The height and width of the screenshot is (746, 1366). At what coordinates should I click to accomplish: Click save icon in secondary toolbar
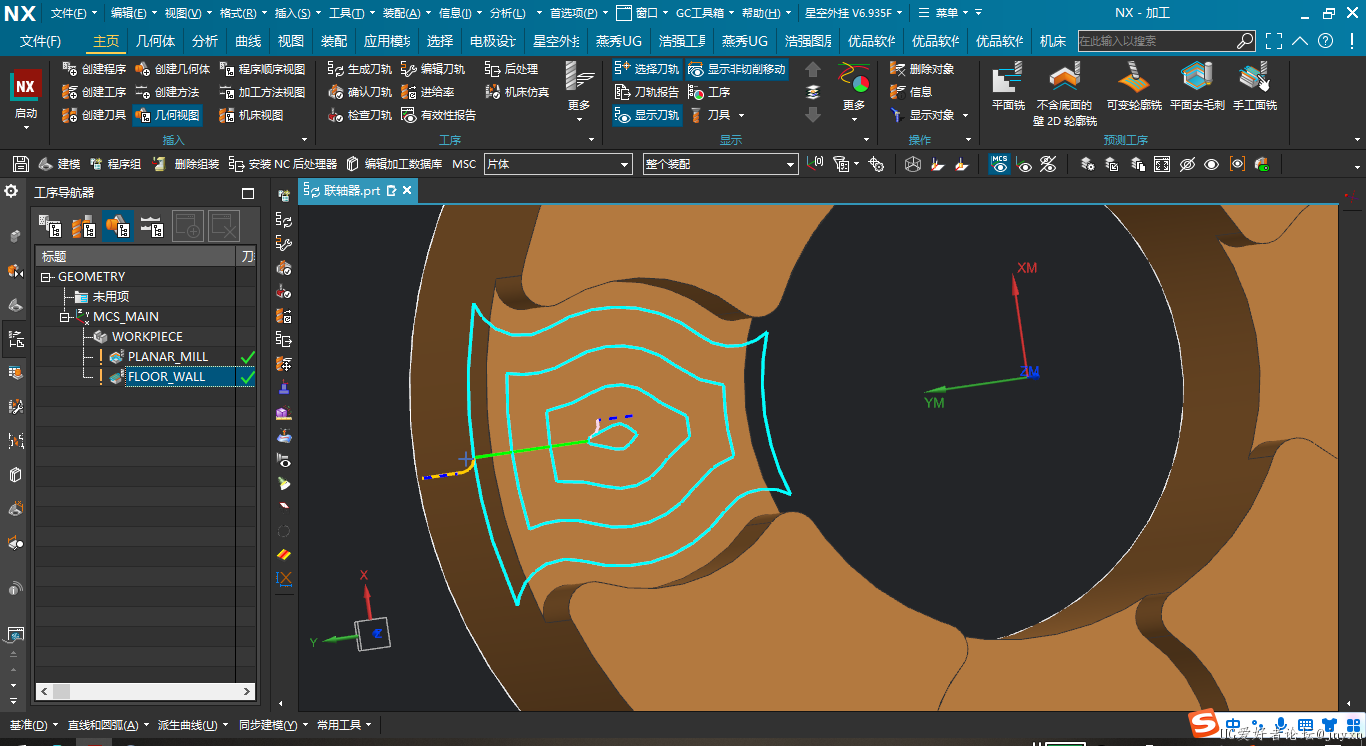point(21,164)
